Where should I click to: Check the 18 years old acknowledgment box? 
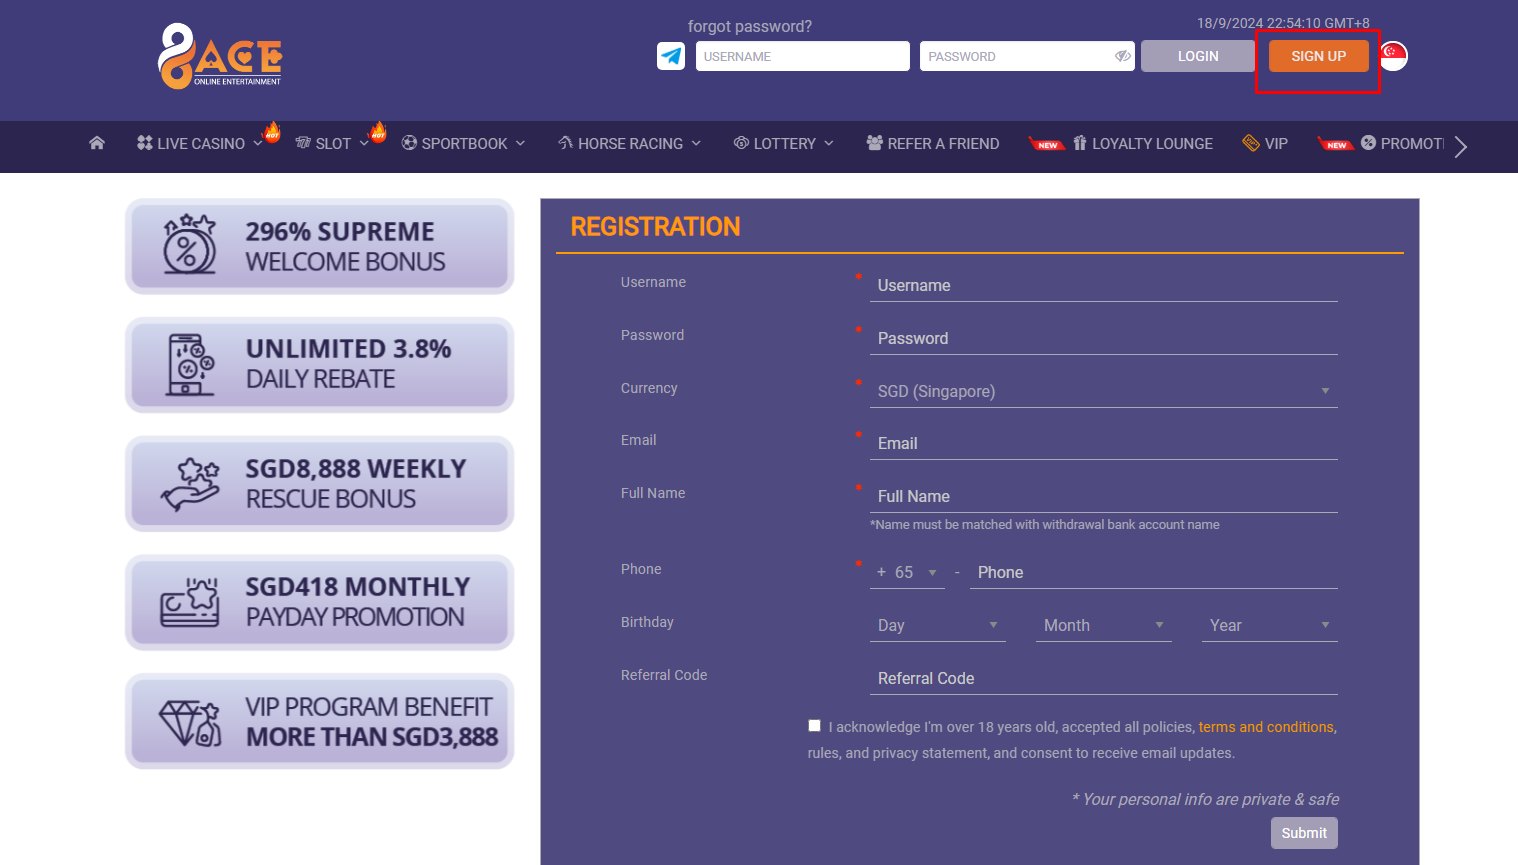pyautogui.click(x=814, y=725)
